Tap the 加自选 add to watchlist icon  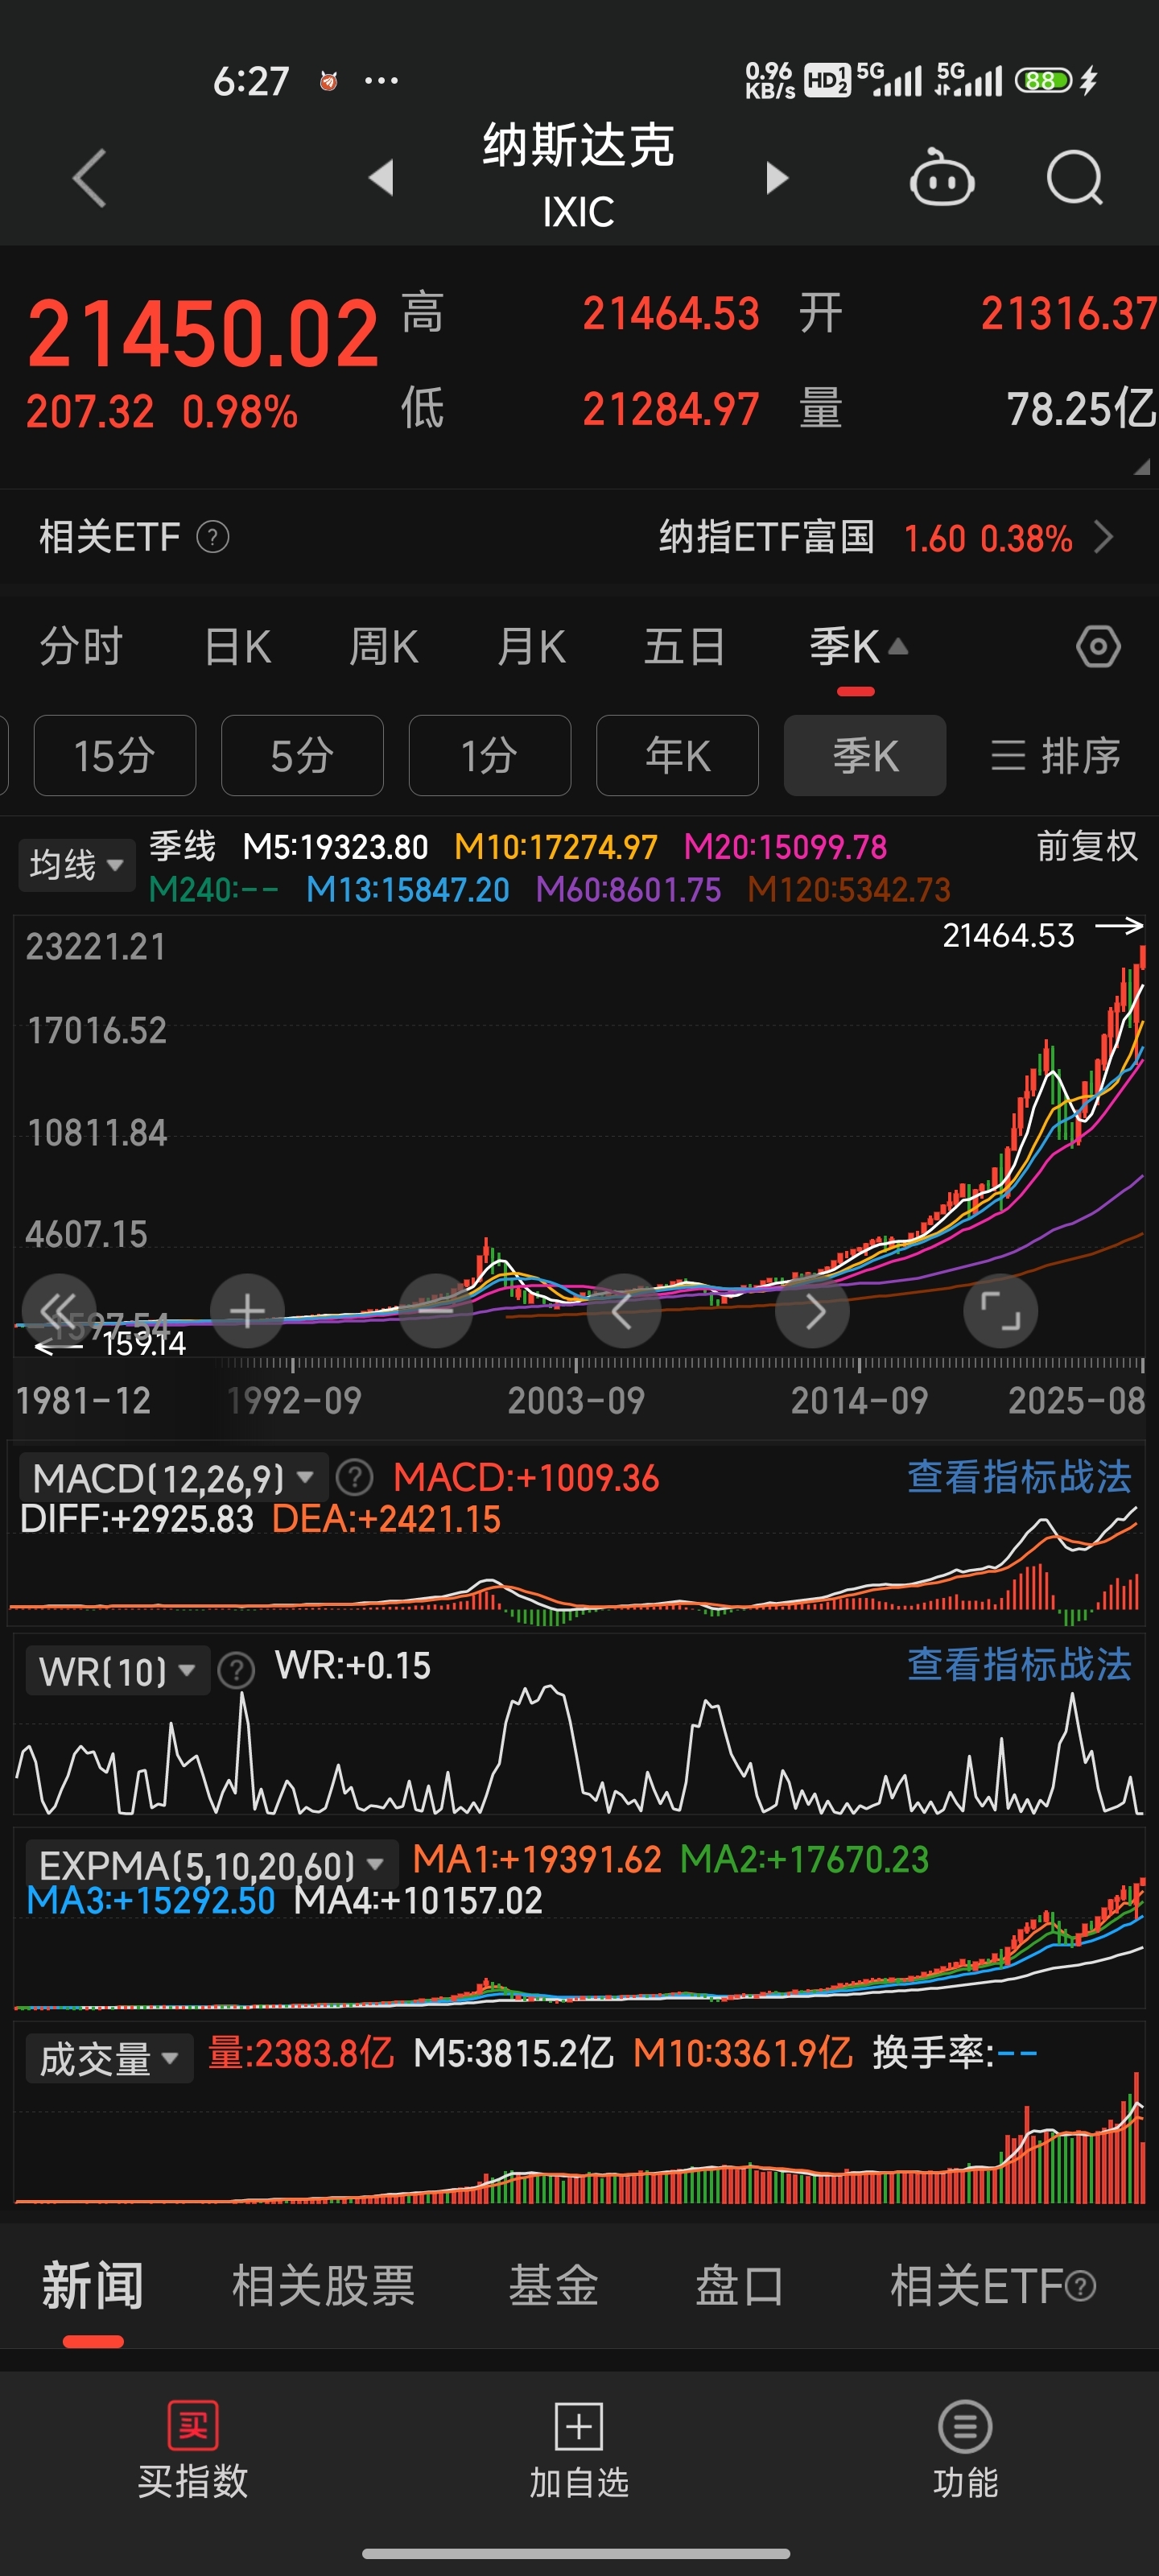coord(579,2426)
